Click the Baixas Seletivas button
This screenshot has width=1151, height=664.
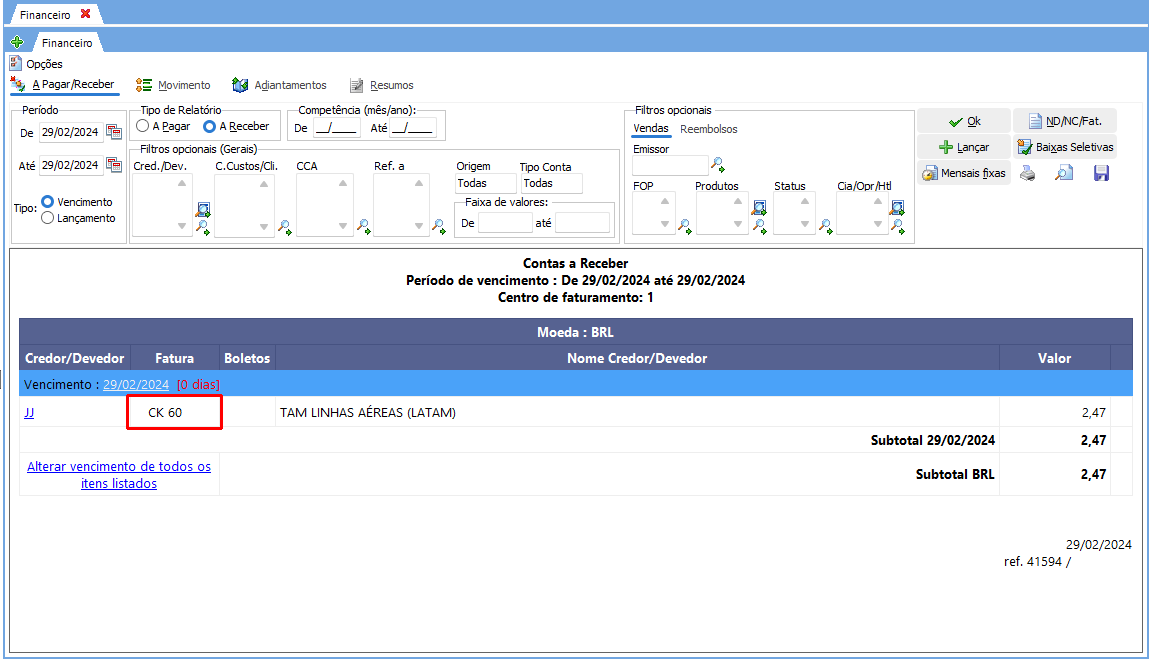pos(1065,147)
